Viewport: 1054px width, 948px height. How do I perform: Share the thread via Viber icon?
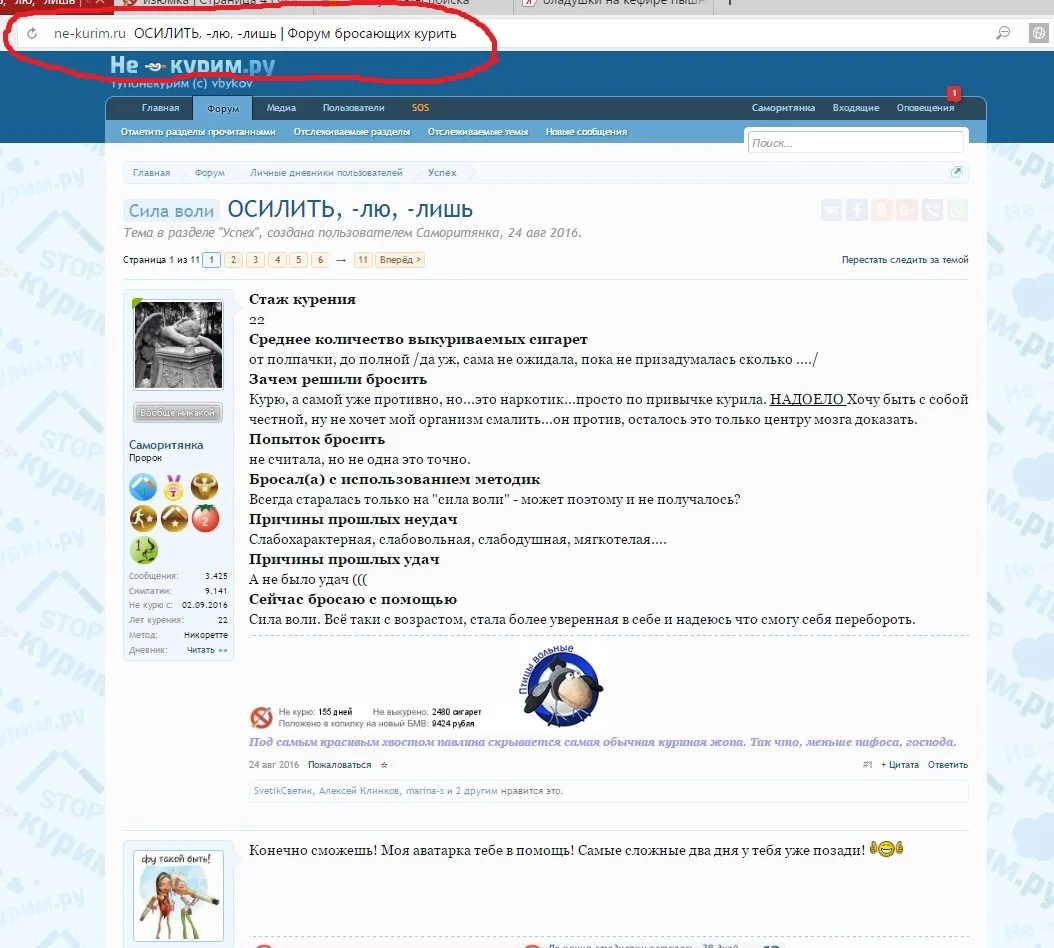(x=931, y=209)
